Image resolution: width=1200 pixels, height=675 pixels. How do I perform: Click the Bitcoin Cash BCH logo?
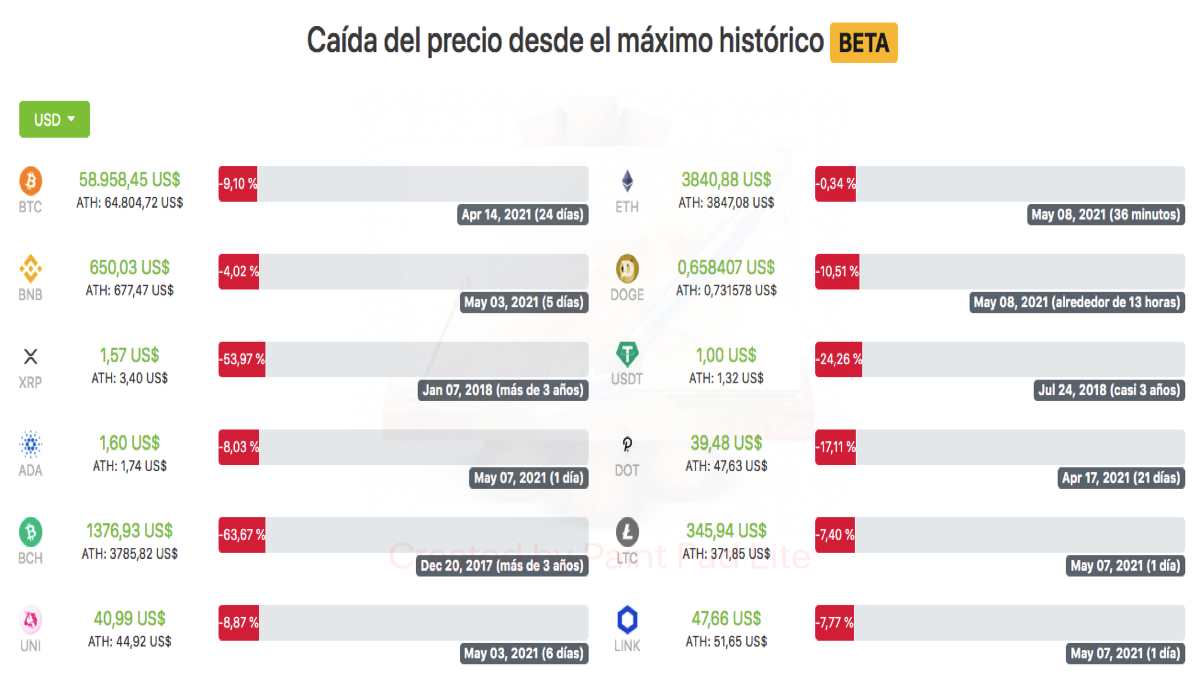coord(30,533)
